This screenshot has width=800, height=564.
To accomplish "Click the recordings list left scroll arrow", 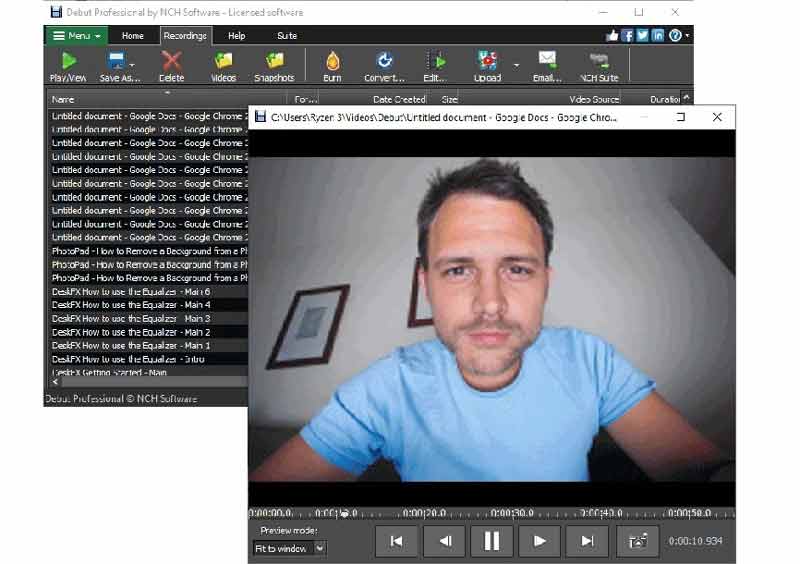I will click(55, 382).
